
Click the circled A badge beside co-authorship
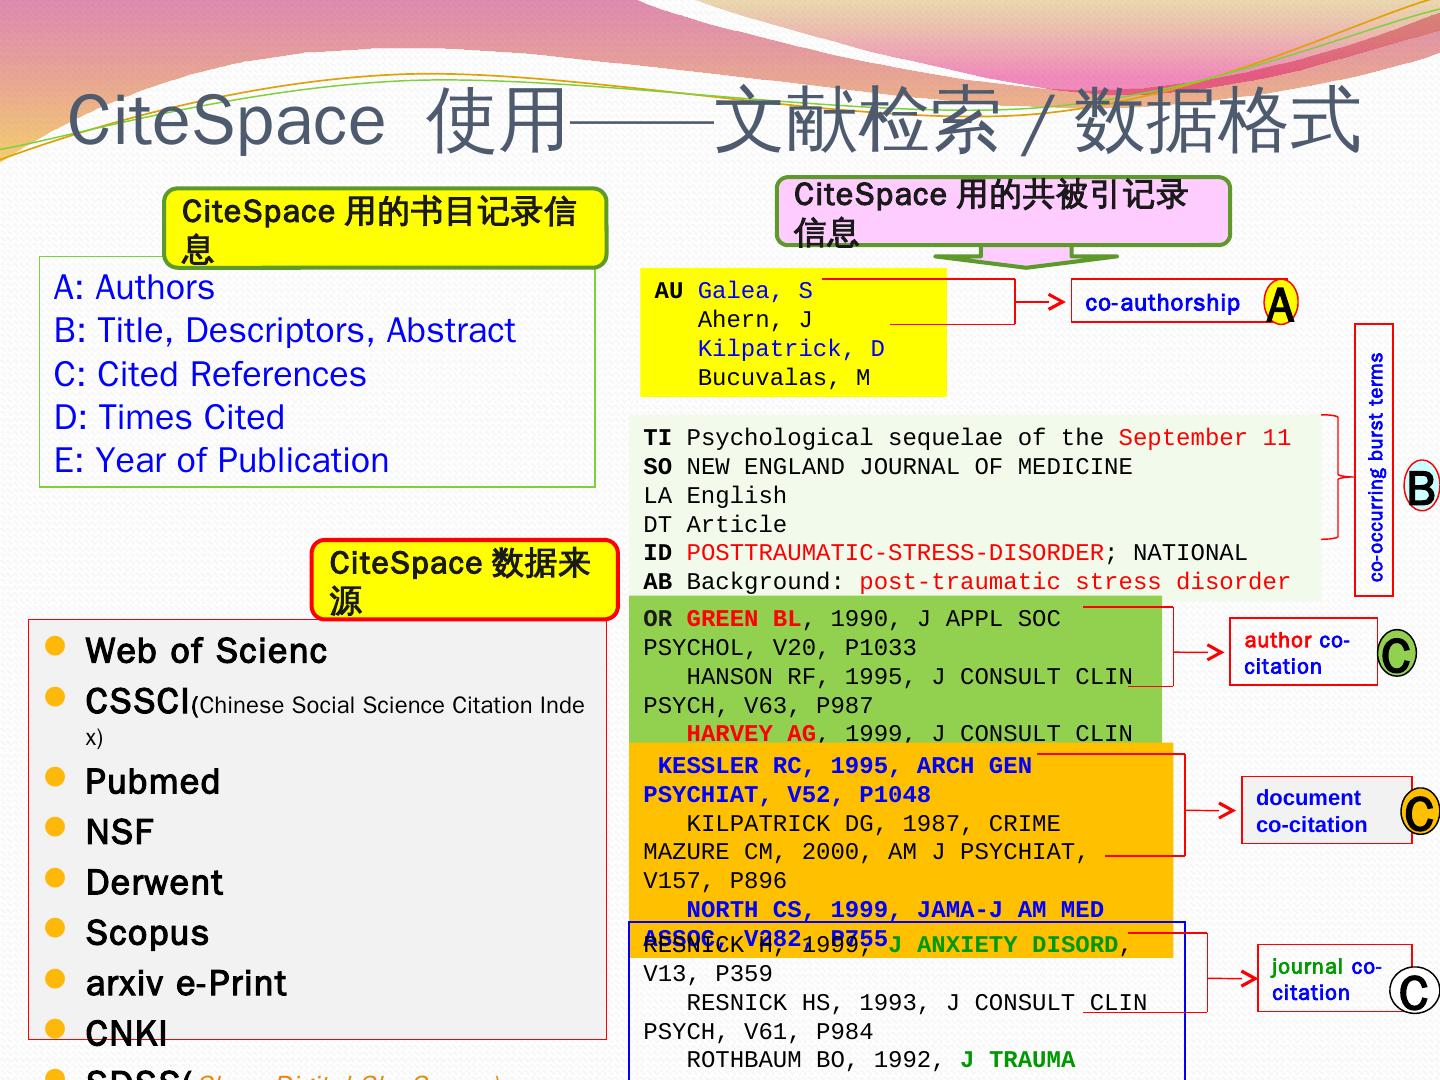1280,303
